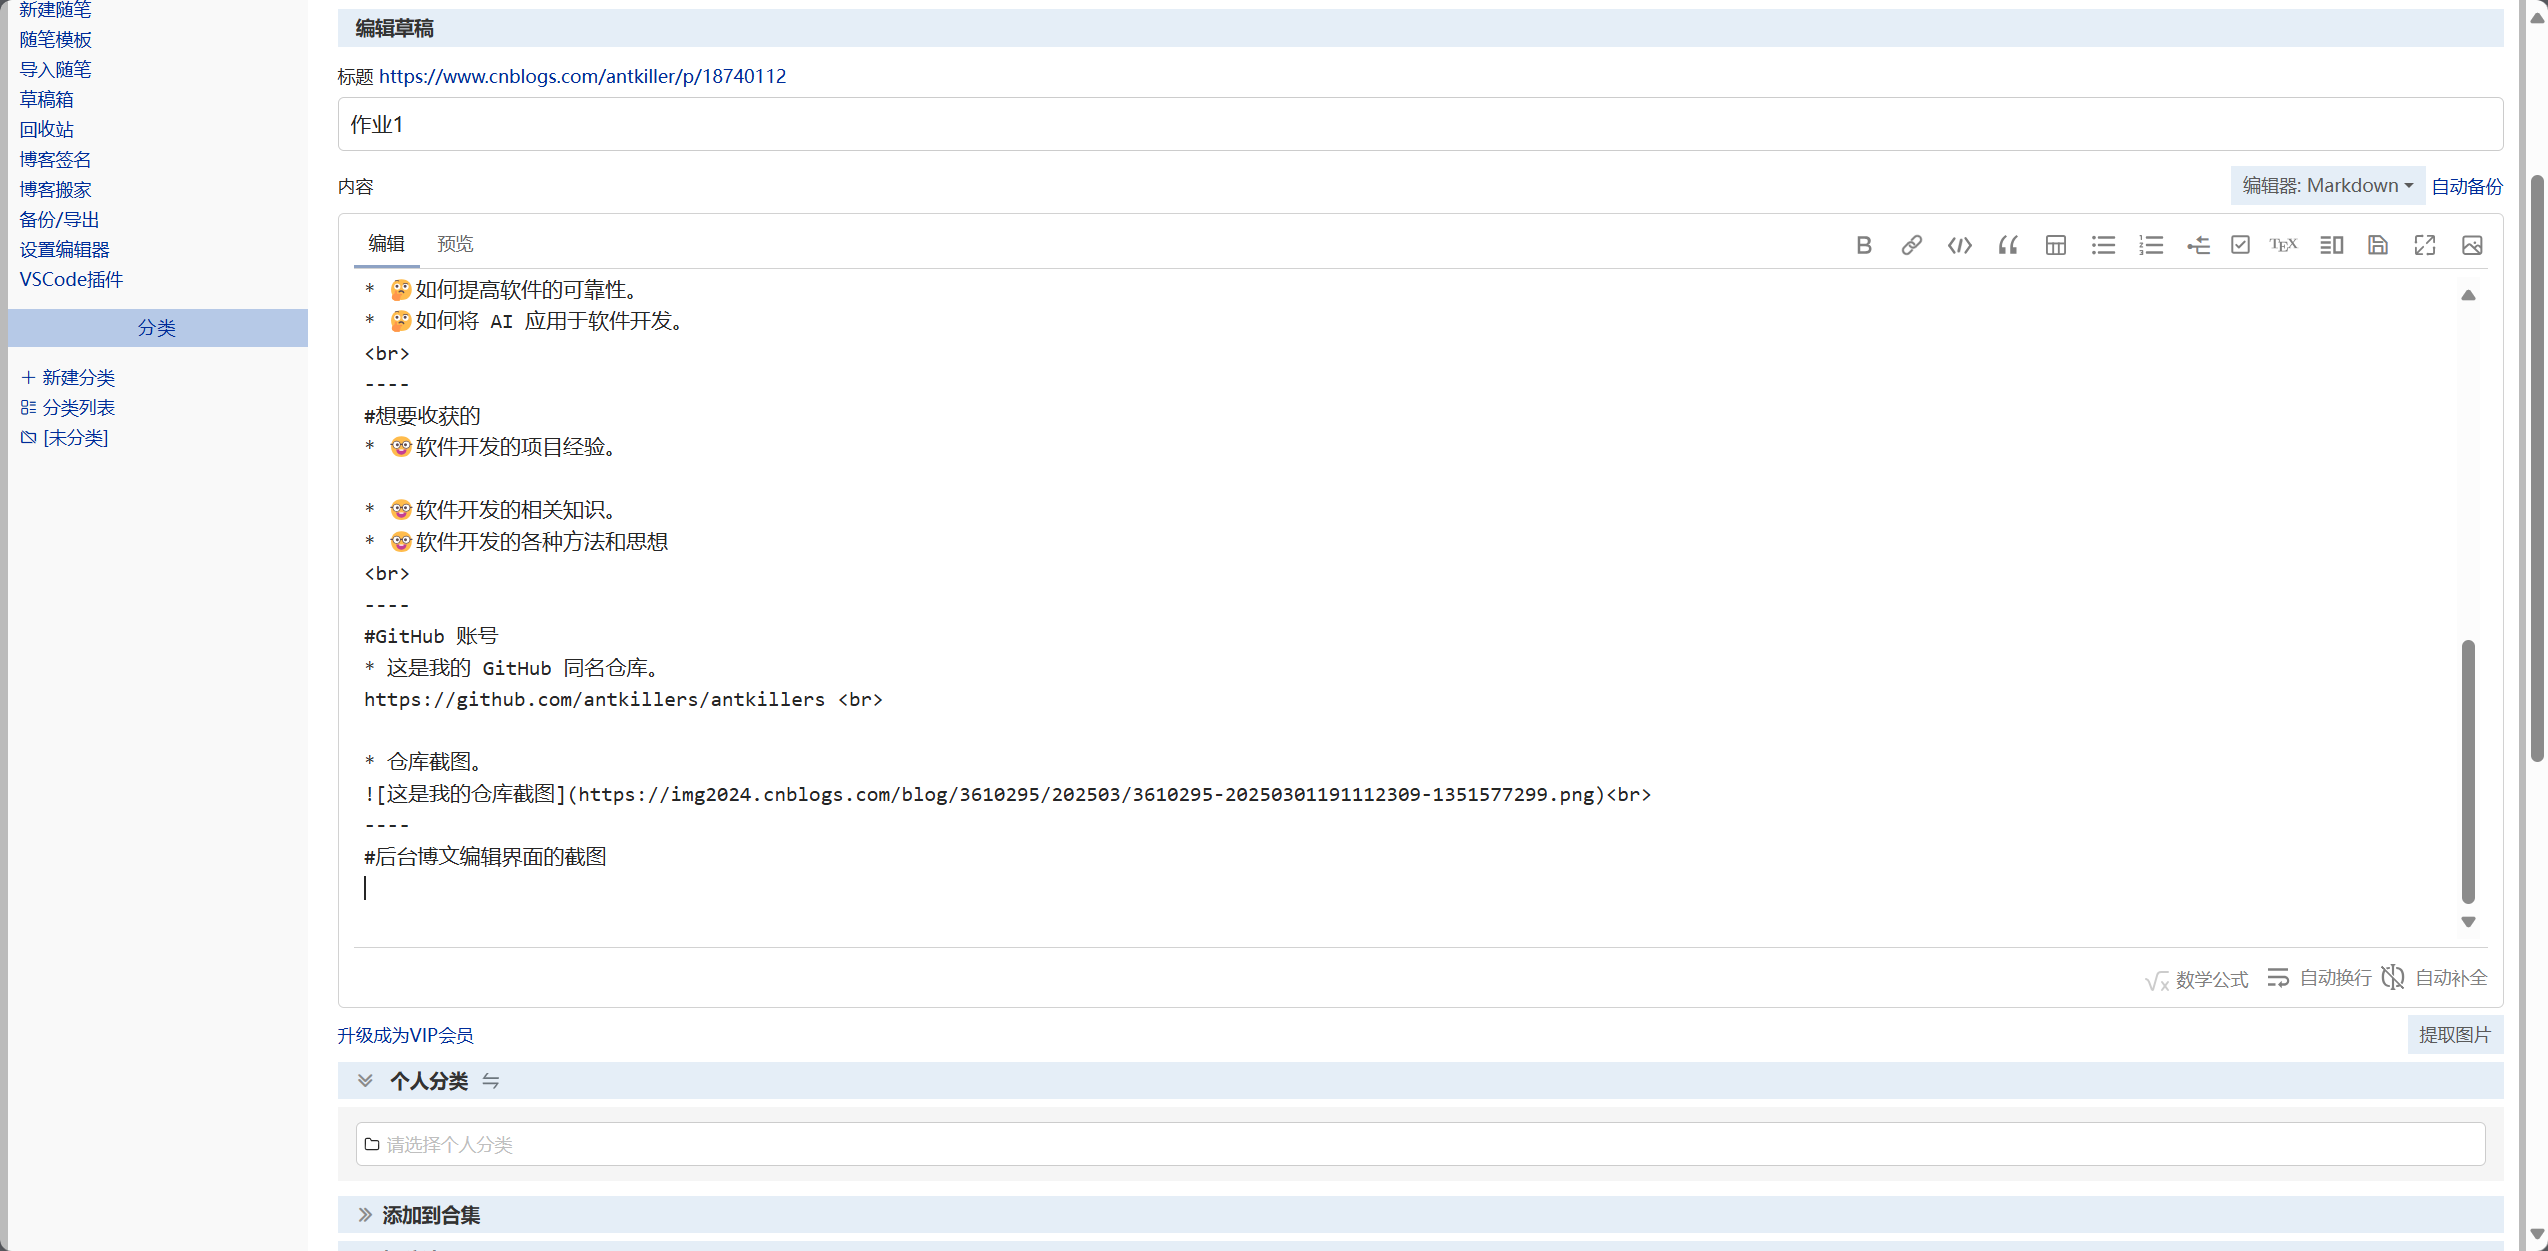The height and width of the screenshot is (1251, 2548).
Task: Click the 提取图片 button
Action: coord(2454,1035)
